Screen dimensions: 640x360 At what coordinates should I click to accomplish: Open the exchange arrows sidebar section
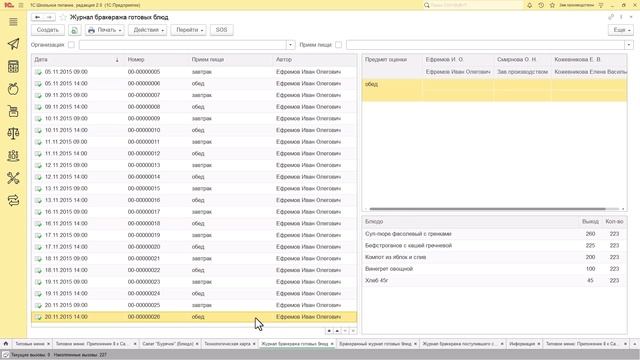pyautogui.click(x=13, y=200)
